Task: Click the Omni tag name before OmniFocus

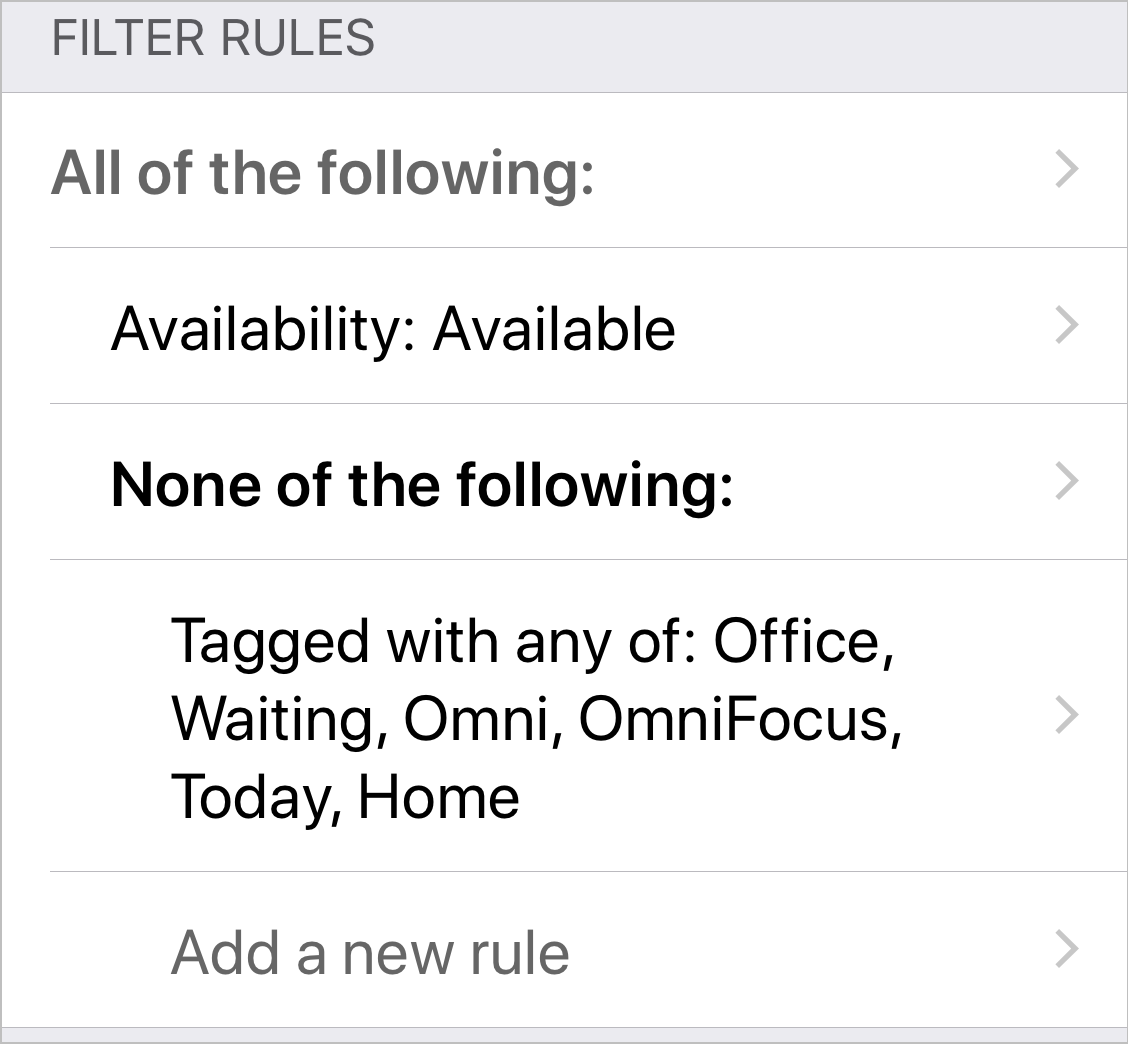Action: [x=476, y=719]
